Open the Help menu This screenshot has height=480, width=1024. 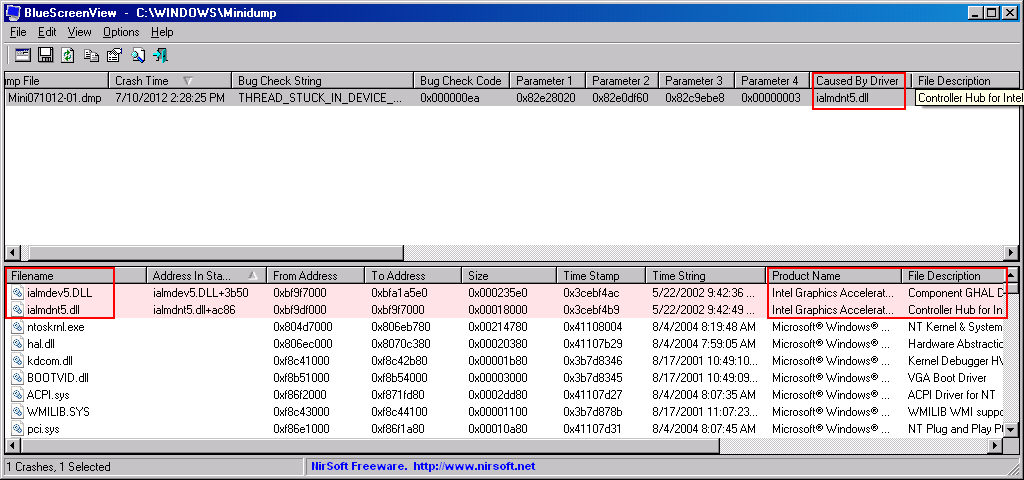click(x=162, y=32)
